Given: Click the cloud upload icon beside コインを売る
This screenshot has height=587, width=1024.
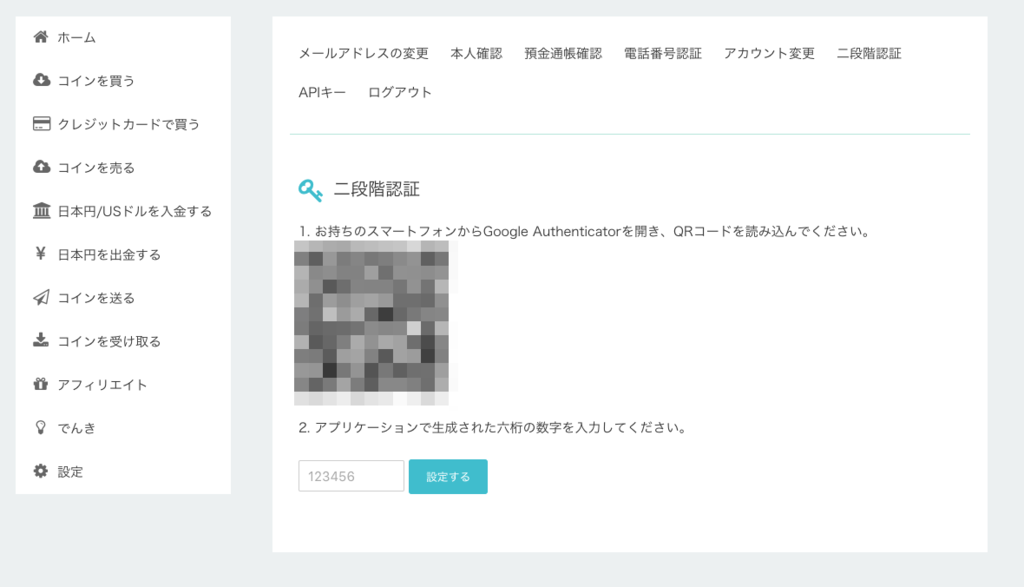Looking at the screenshot, I should 41,167.
